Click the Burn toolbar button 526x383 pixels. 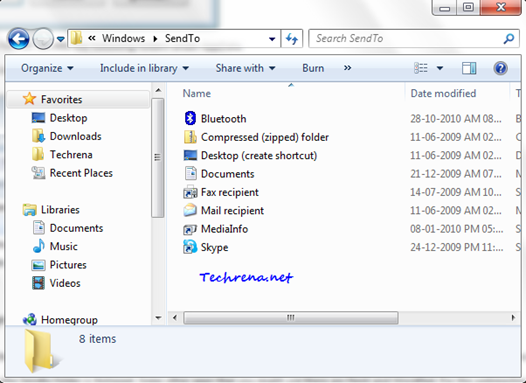tap(313, 68)
